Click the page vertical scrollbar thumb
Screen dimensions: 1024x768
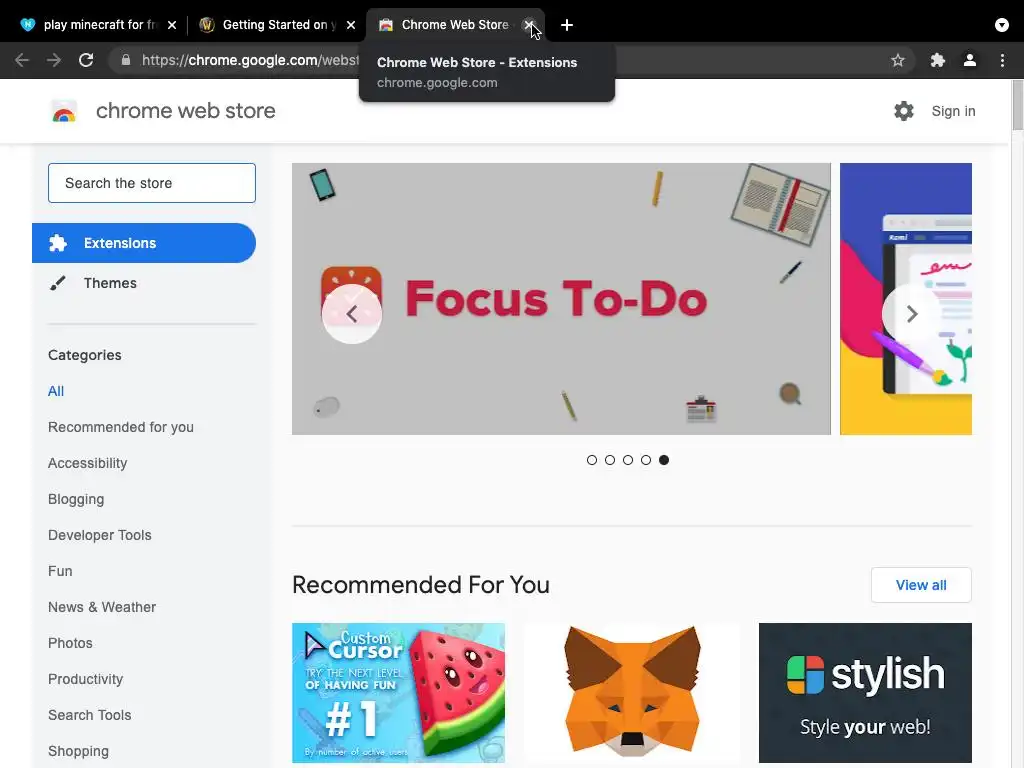click(x=1017, y=105)
